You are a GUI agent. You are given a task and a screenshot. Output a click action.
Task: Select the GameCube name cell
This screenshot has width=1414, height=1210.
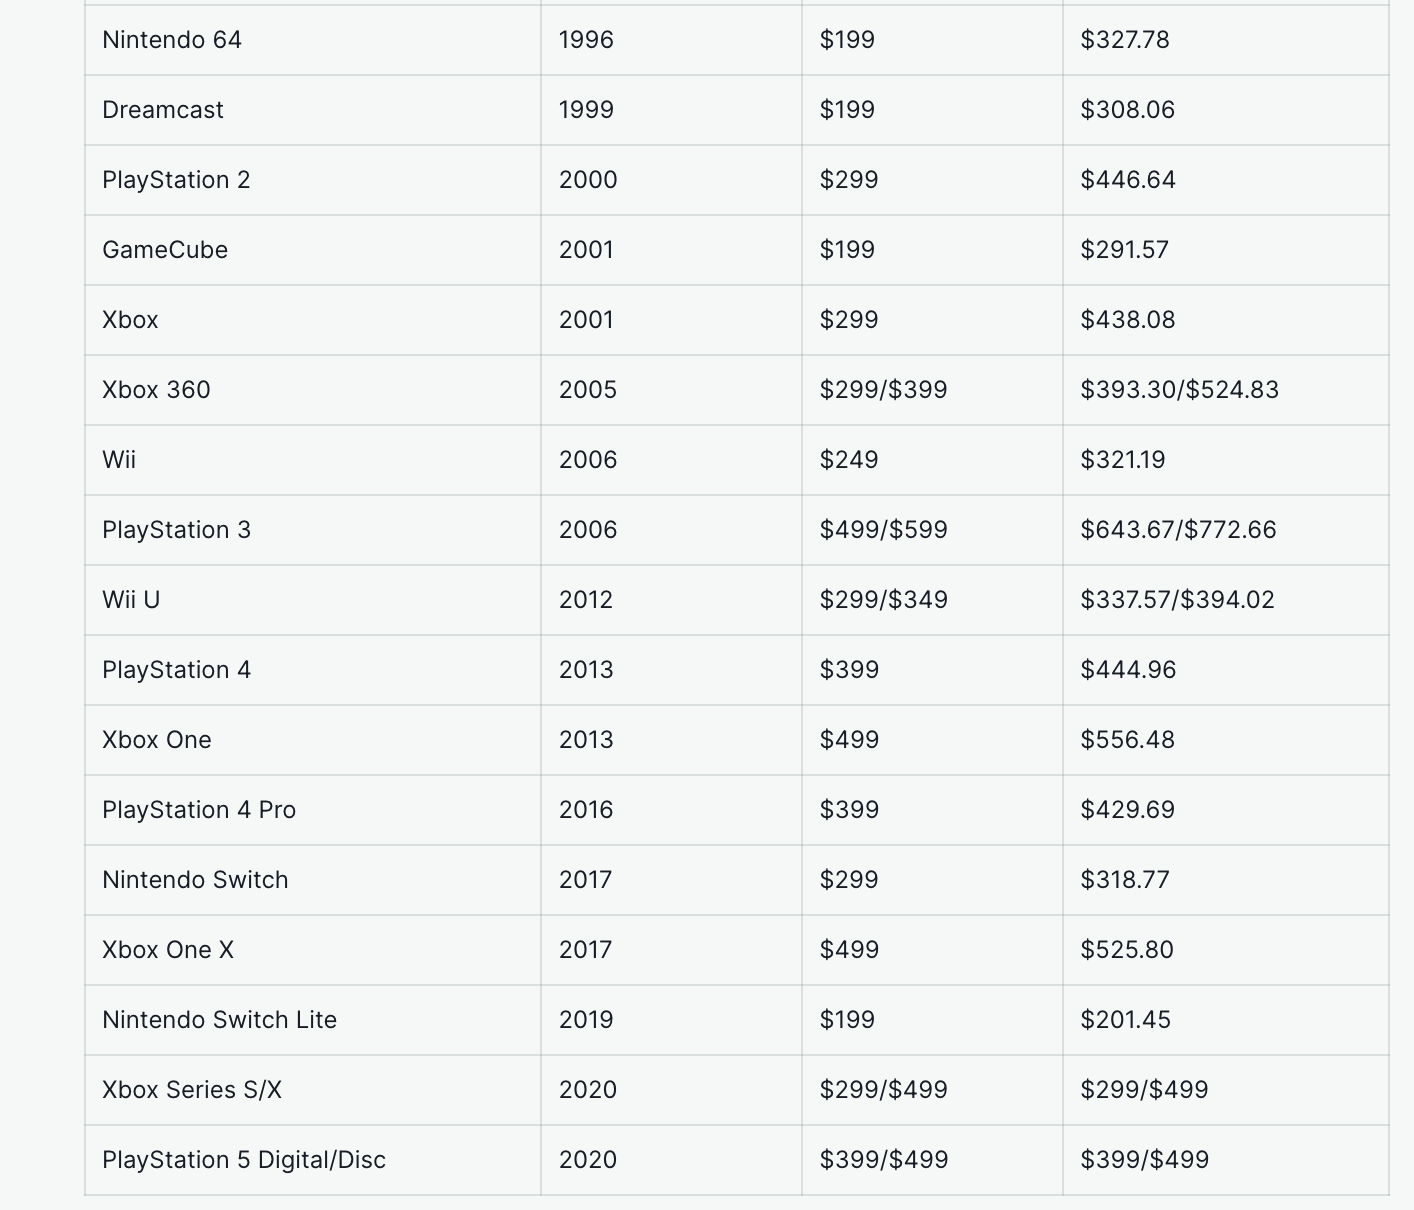(165, 250)
